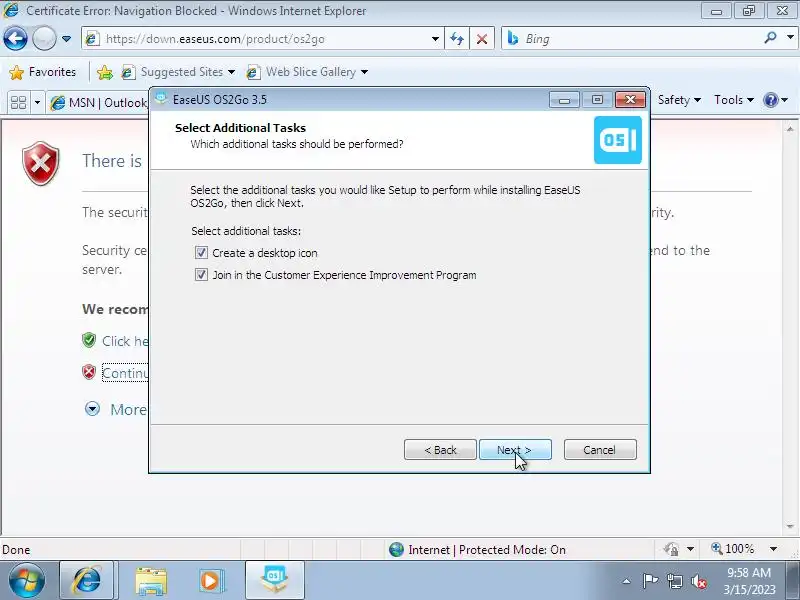
Task: Click the 100% zoom level button
Action: [x=733, y=549]
